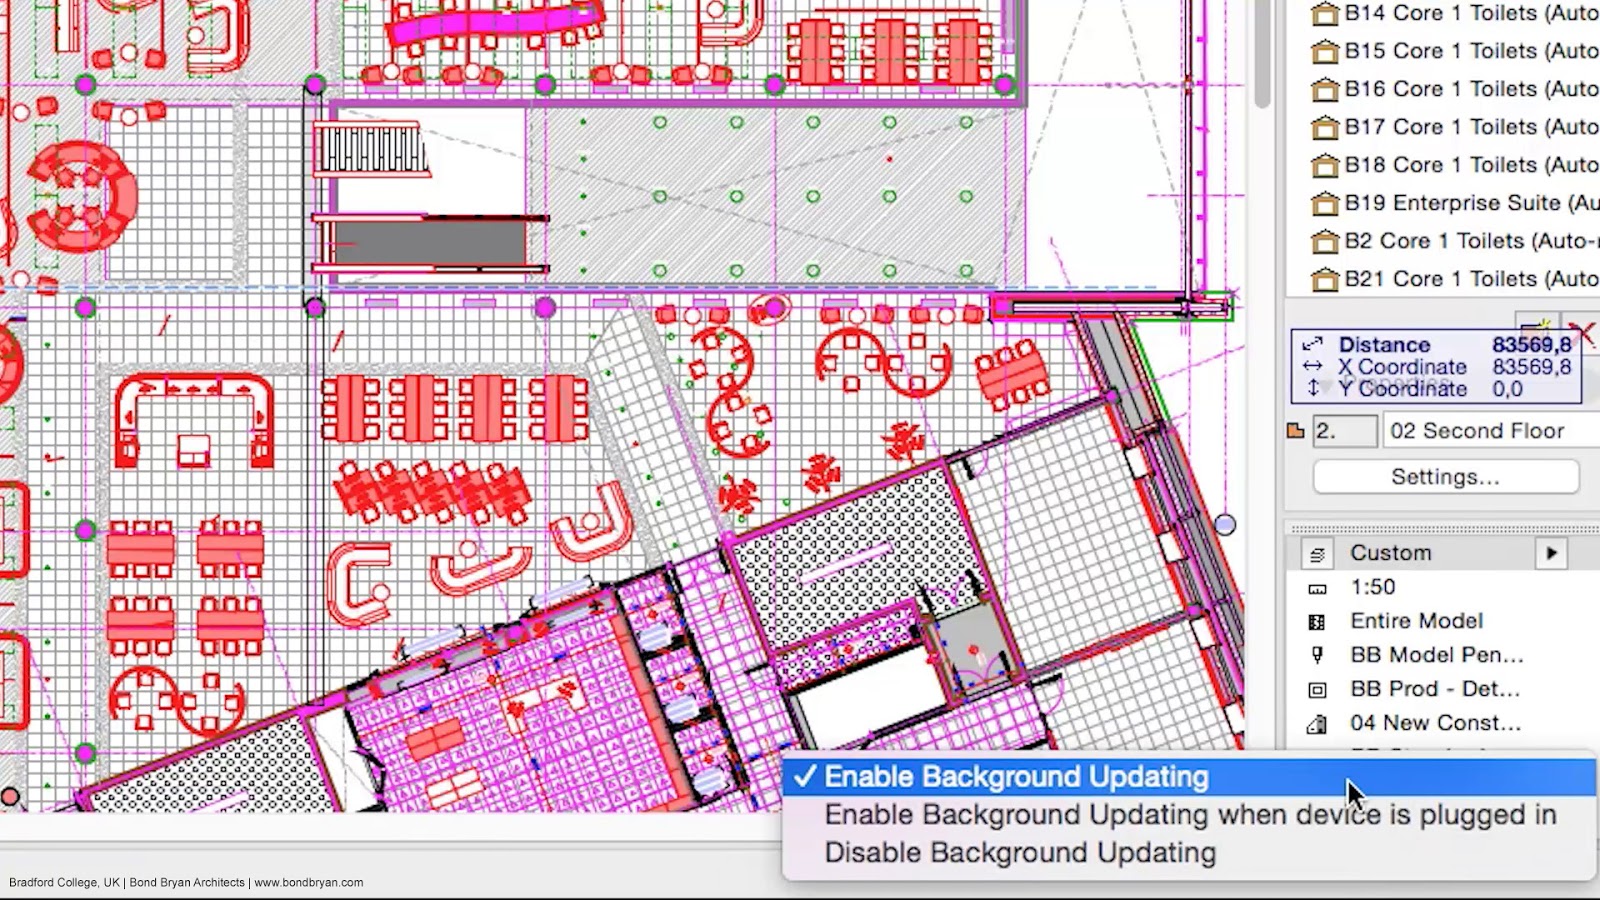Click the Settings... button

tap(1445, 476)
